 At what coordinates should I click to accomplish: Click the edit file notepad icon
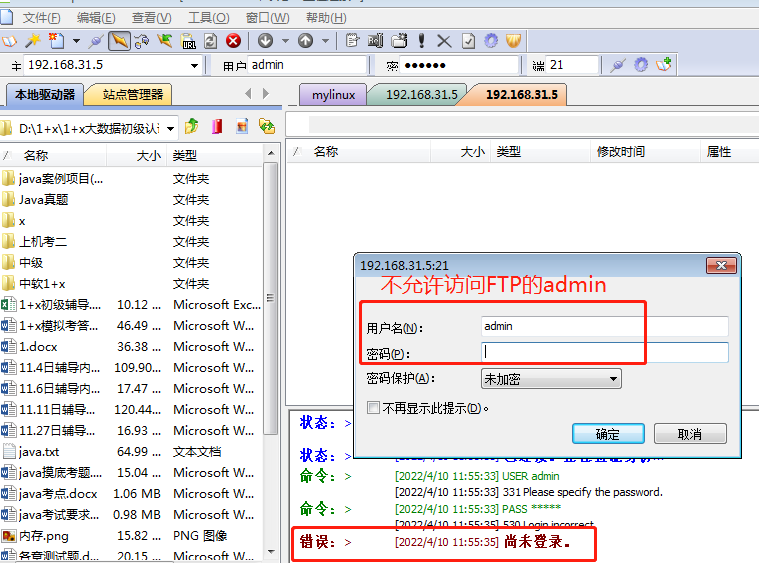point(352,41)
